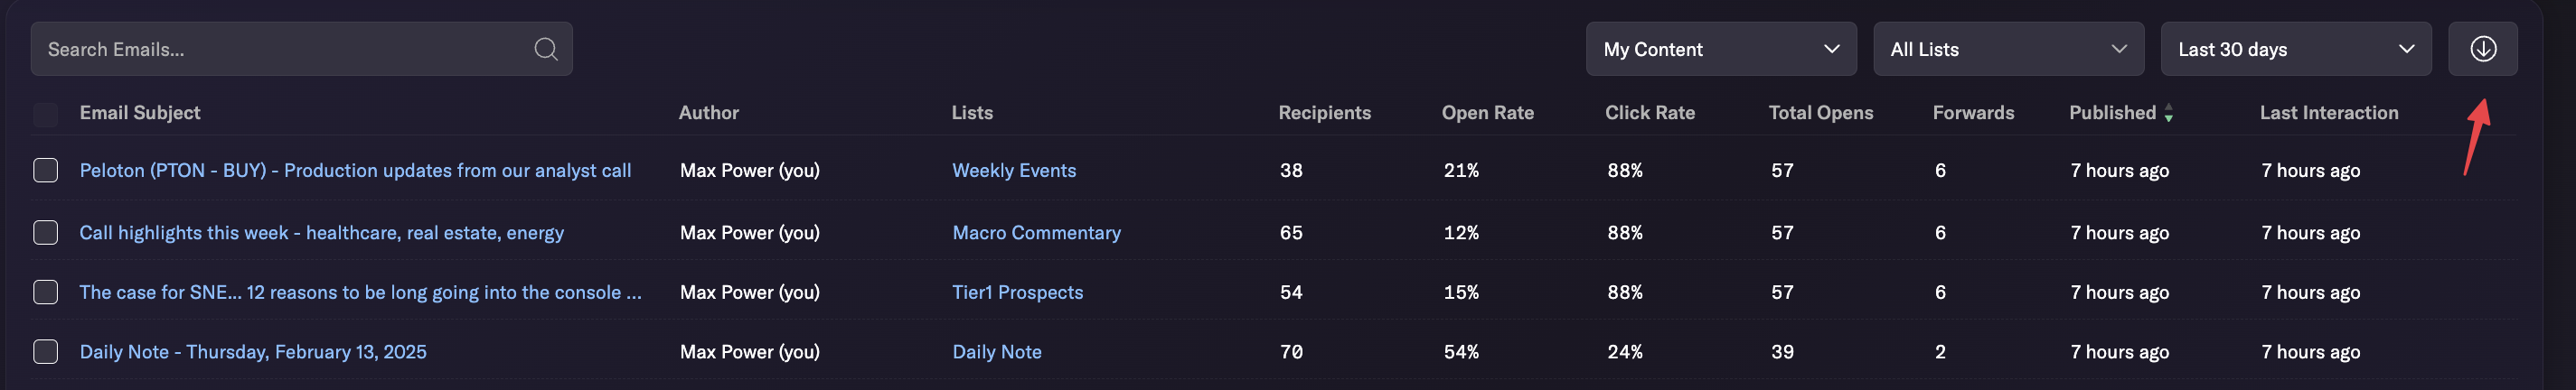Screen dimensions: 2576x390
Task: Open the My Content dropdown
Action: [1720, 49]
